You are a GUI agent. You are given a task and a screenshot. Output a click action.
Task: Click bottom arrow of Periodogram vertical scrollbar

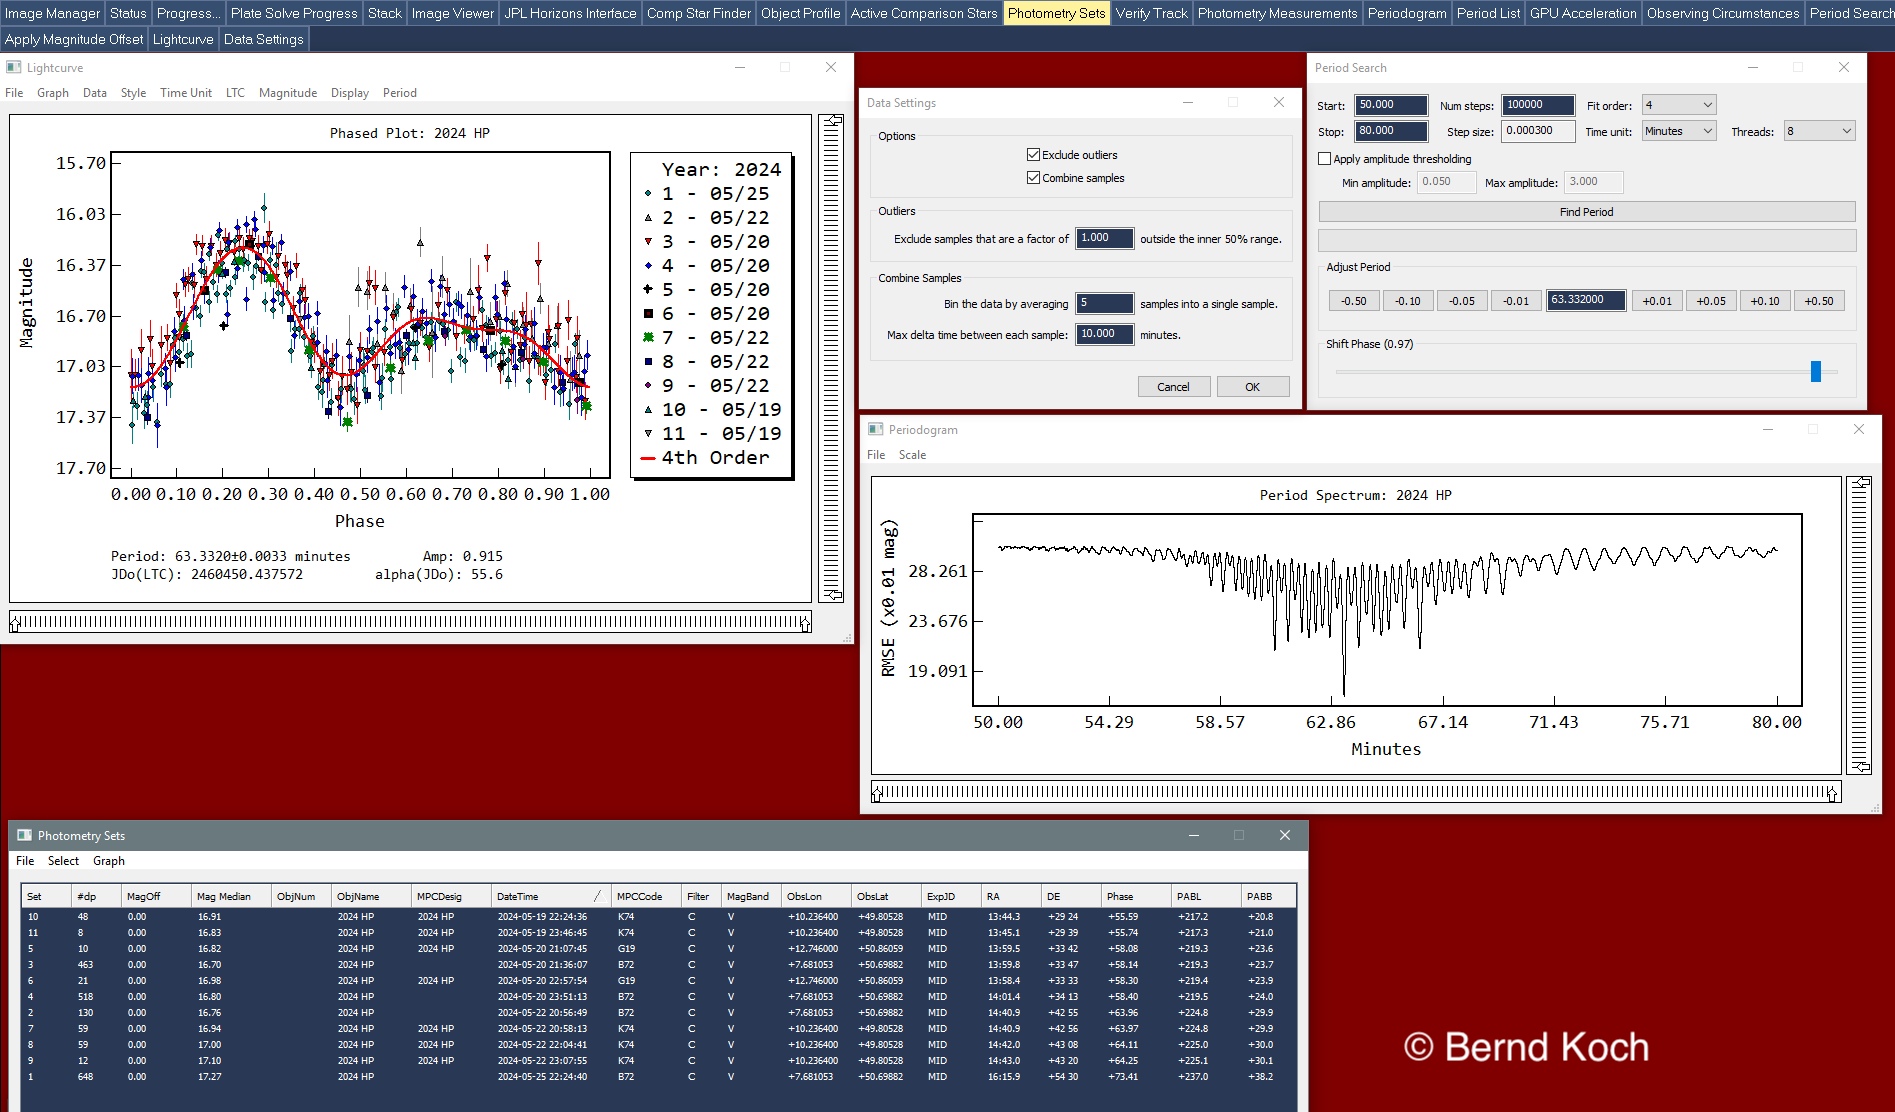pyautogui.click(x=1860, y=766)
